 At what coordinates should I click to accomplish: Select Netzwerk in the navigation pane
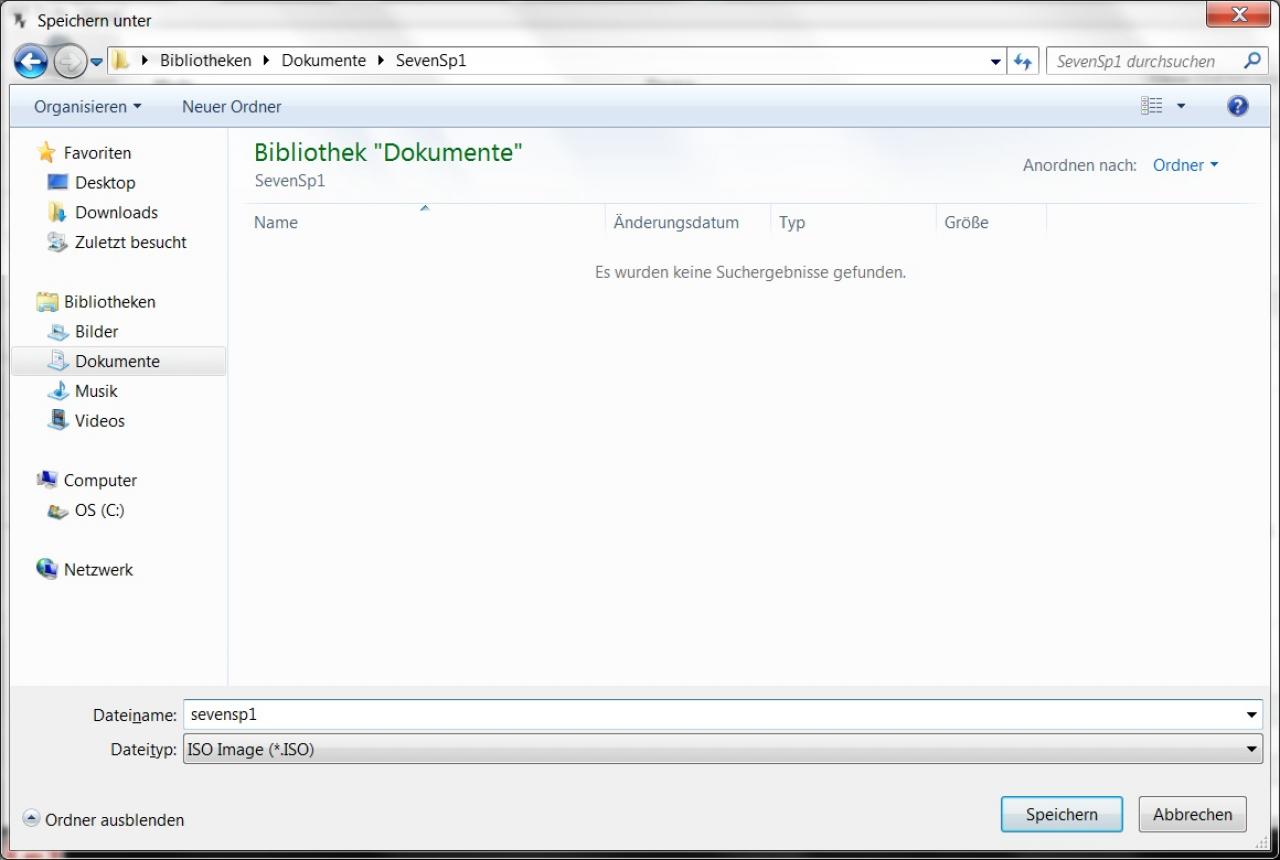tap(98, 570)
